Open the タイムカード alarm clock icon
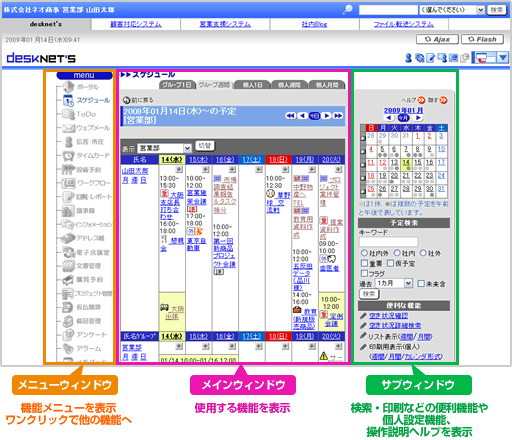 69,156
